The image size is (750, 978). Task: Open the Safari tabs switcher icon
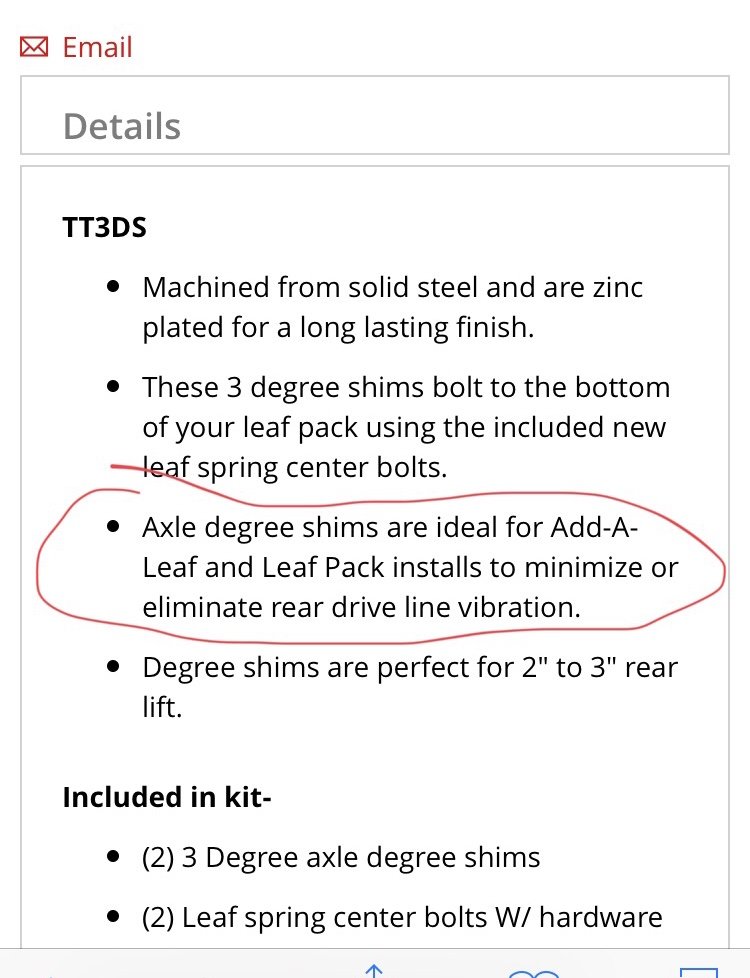[x=698, y=973]
